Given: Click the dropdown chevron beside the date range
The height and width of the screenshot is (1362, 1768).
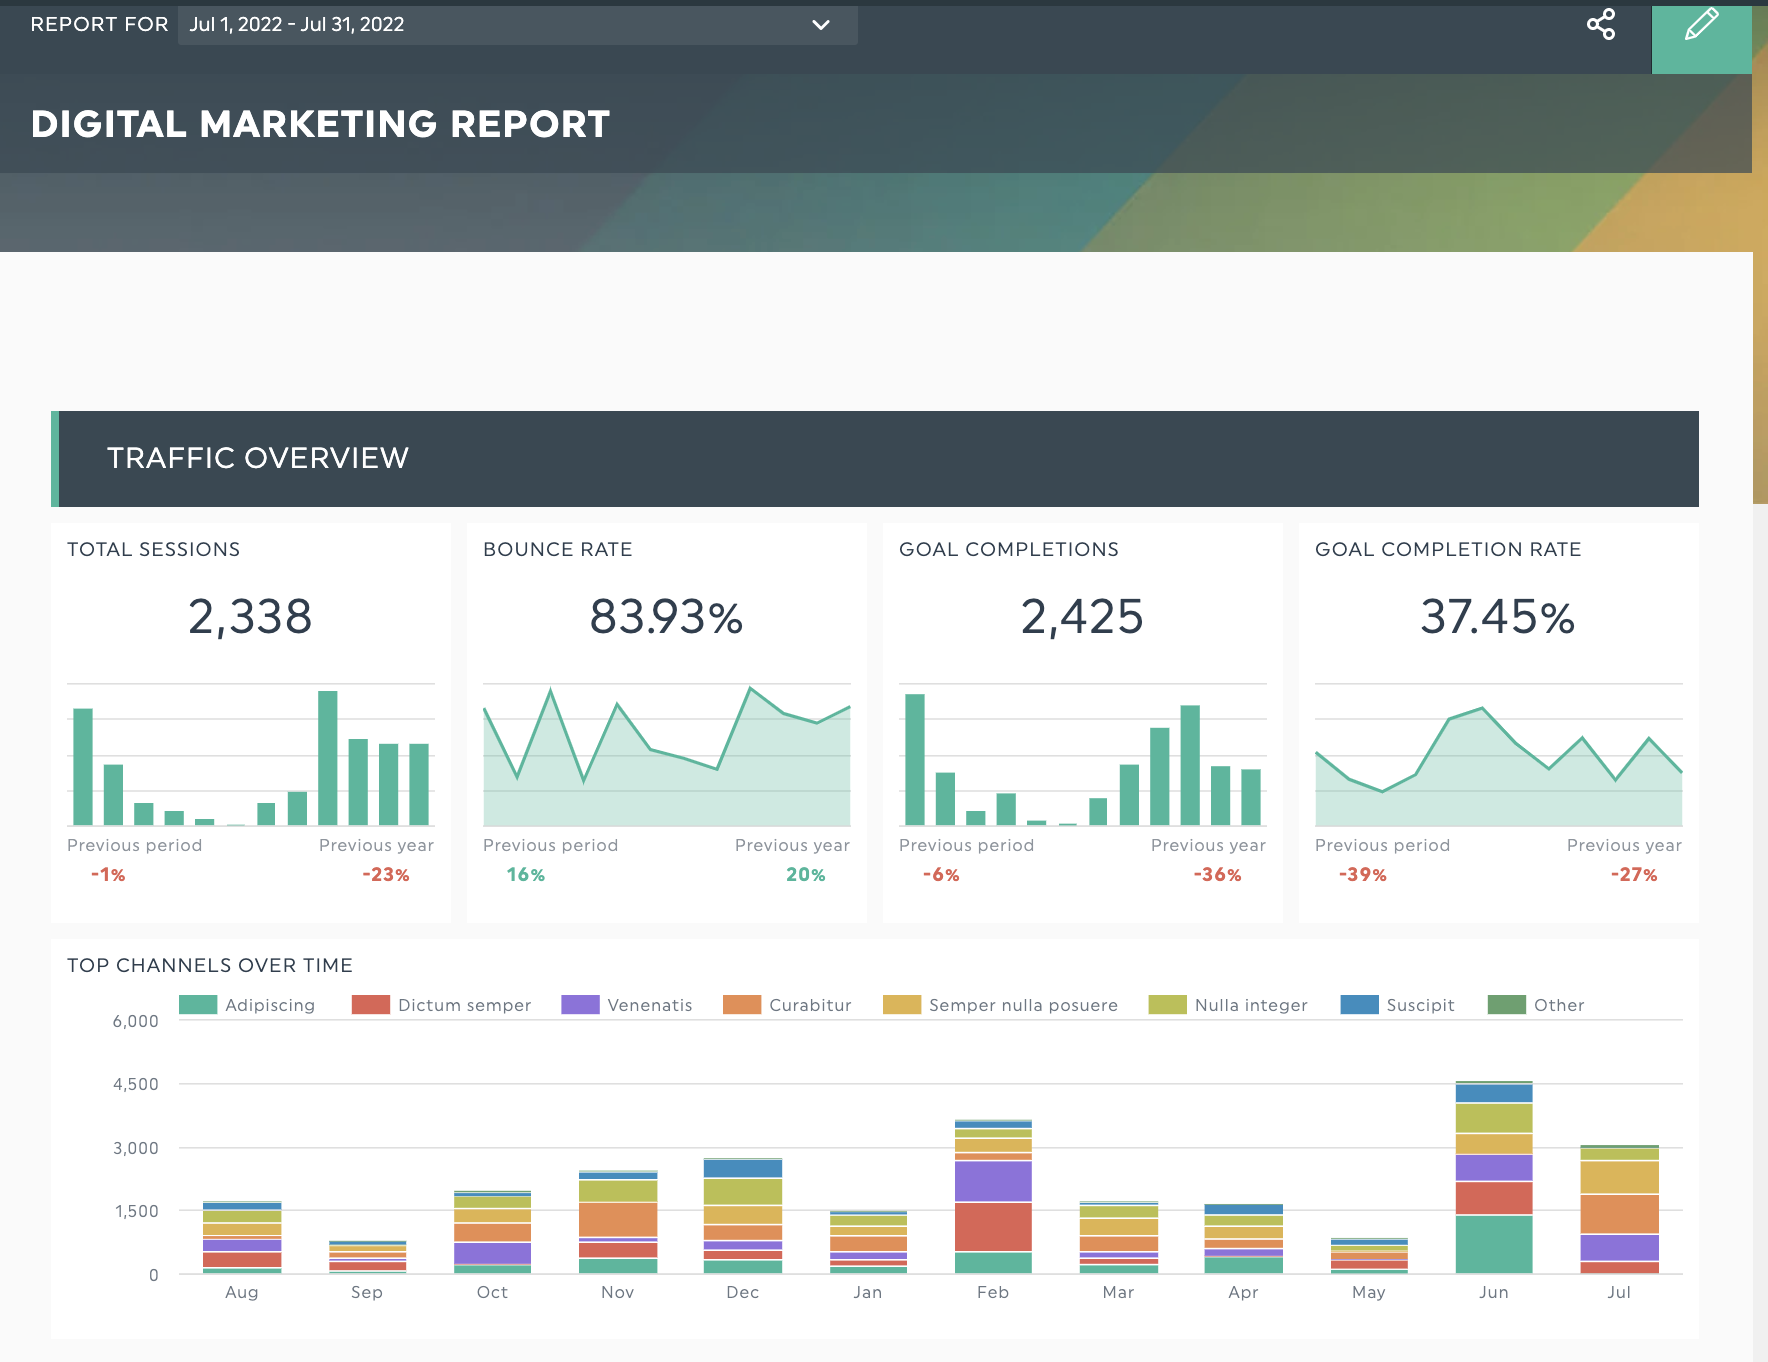Looking at the screenshot, I should click(821, 25).
